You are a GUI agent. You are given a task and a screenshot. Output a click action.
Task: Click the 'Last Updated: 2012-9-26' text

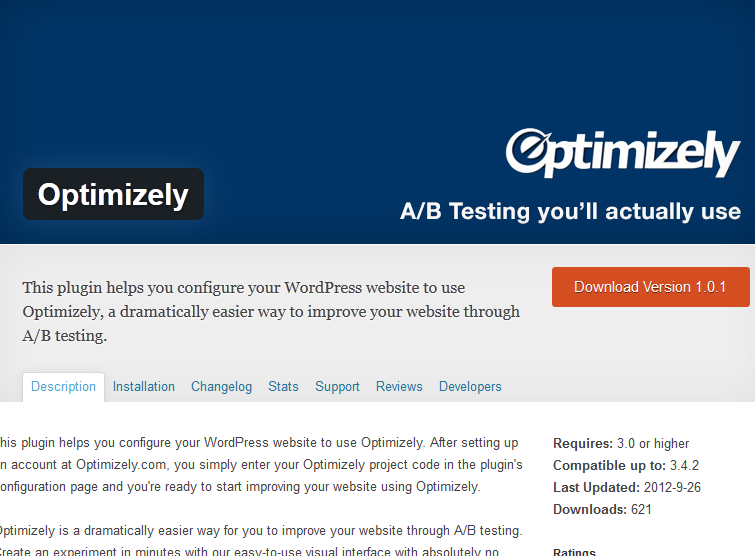(x=626, y=487)
